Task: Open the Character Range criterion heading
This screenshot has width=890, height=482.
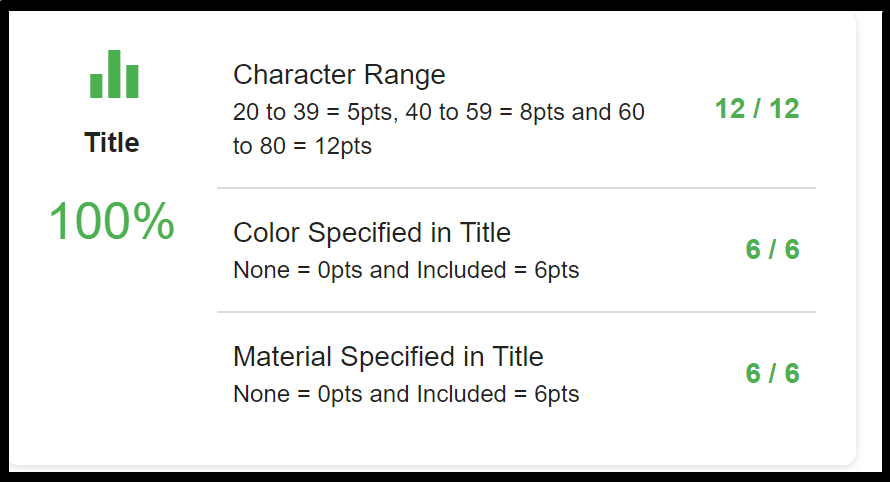Action: [x=339, y=74]
